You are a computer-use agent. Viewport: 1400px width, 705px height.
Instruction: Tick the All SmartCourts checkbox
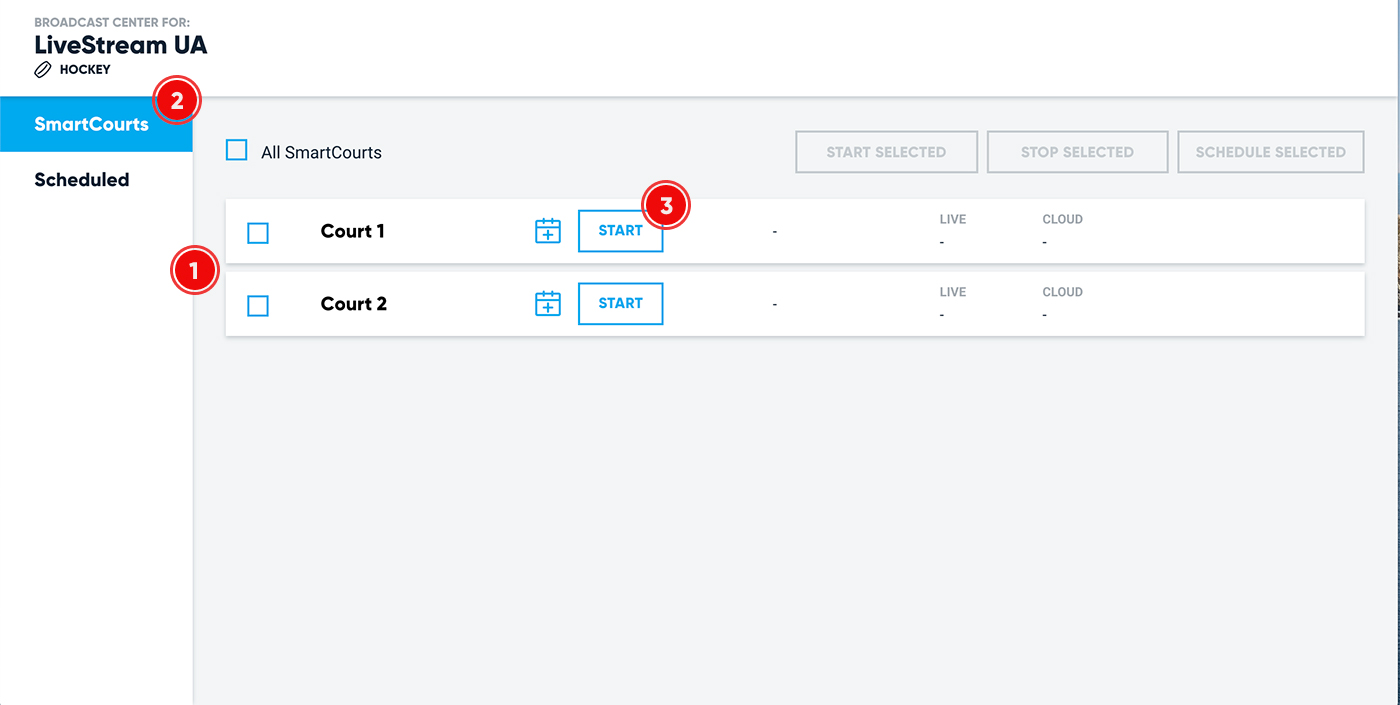point(237,151)
